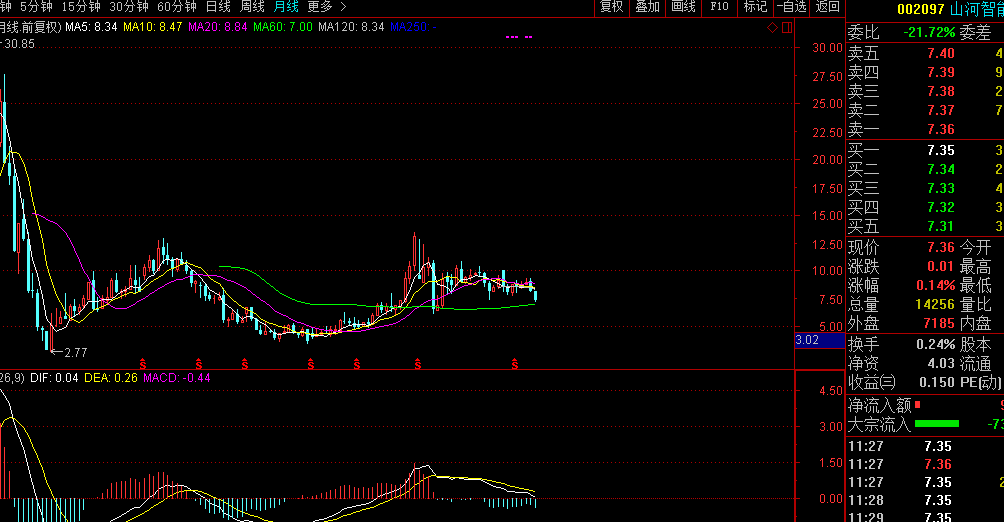Click the 30.00 price axis label
Image resolution: width=1004 pixels, height=522 pixels.
point(827,48)
